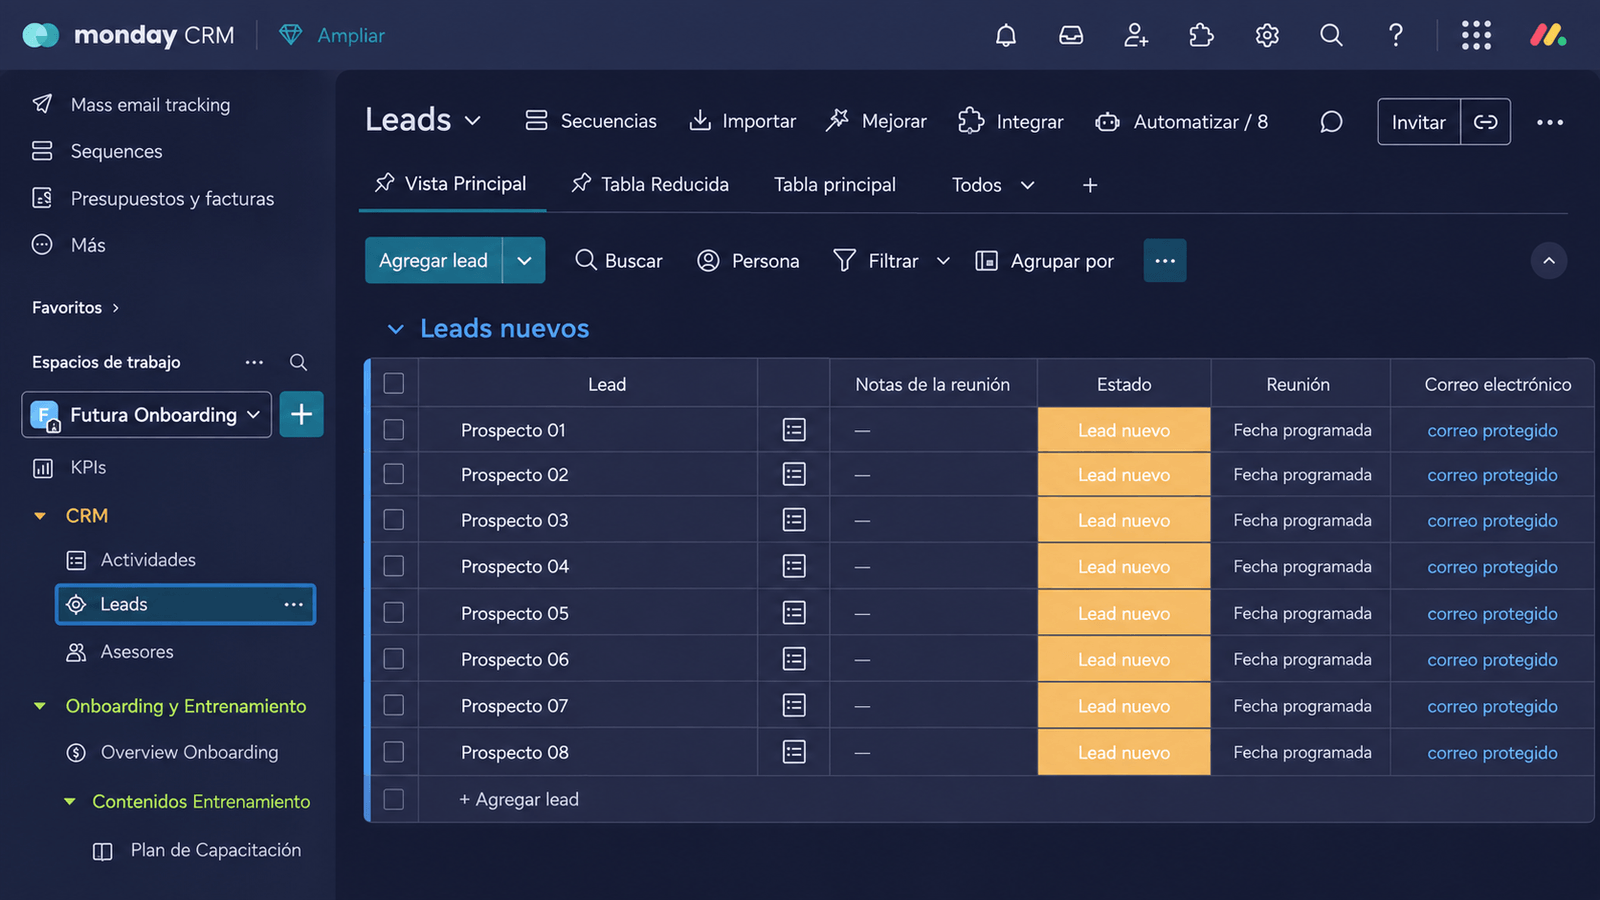Image resolution: width=1600 pixels, height=900 pixels.
Task: Change Prospecto 02 Lead nuevo status
Action: click(x=1124, y=475)
